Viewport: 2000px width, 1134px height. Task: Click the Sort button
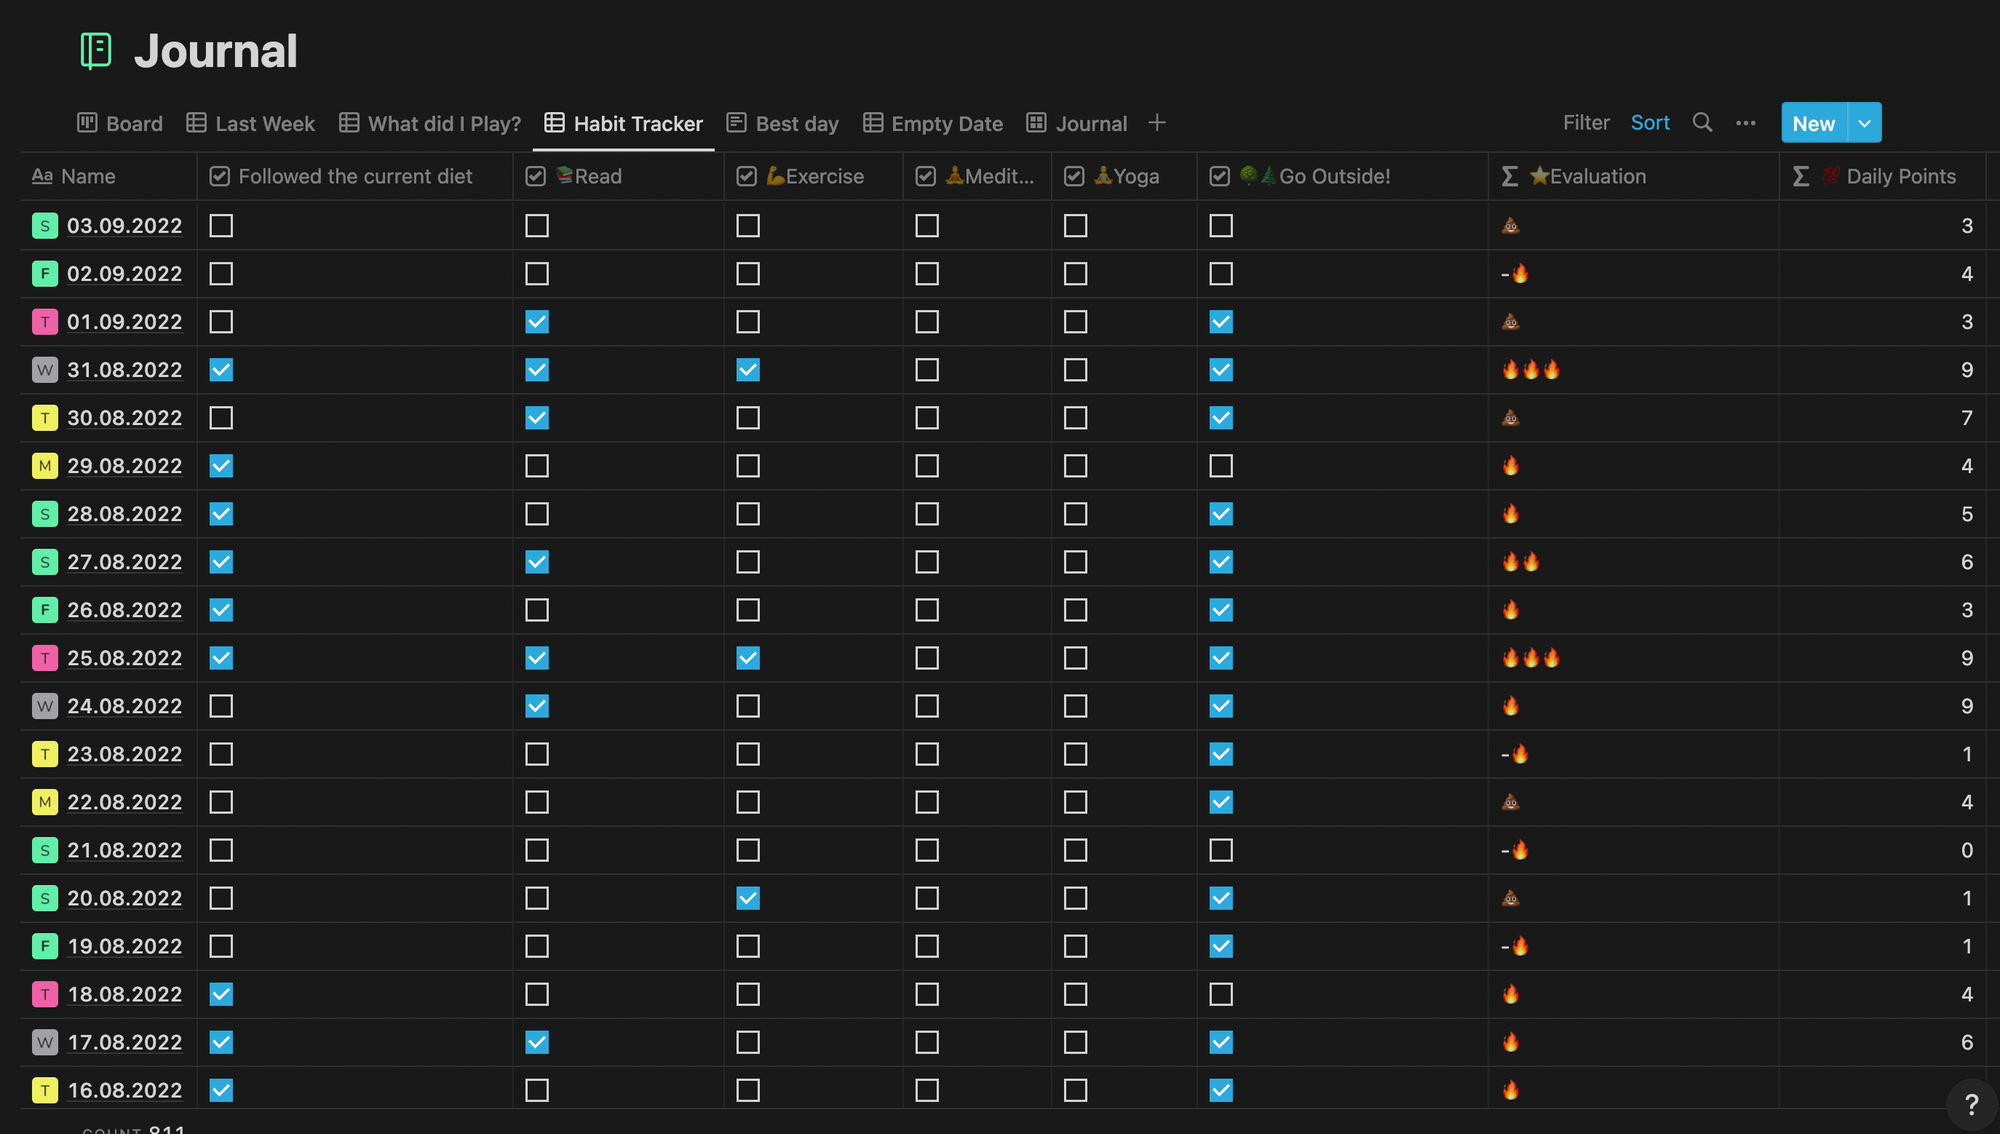click(1650, 122)
